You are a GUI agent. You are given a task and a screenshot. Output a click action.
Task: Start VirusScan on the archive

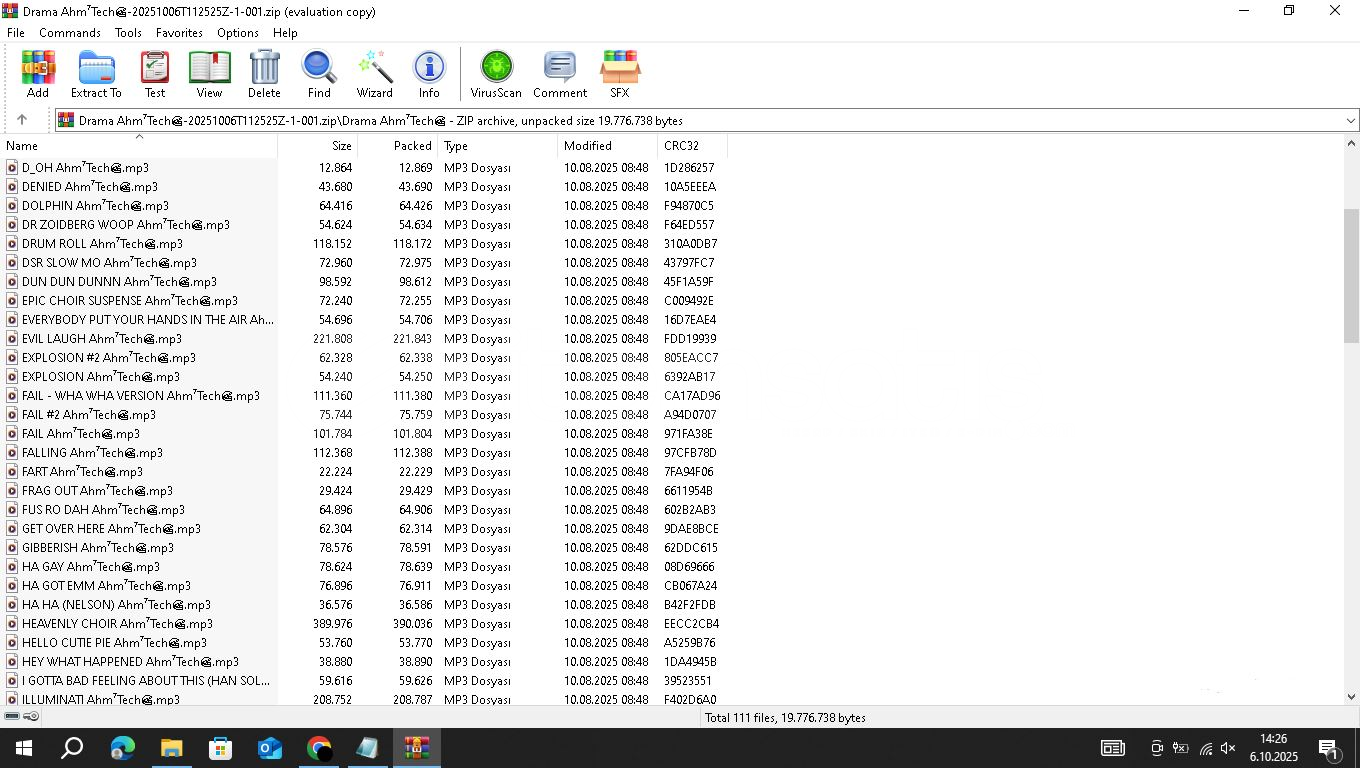[496, 74]
